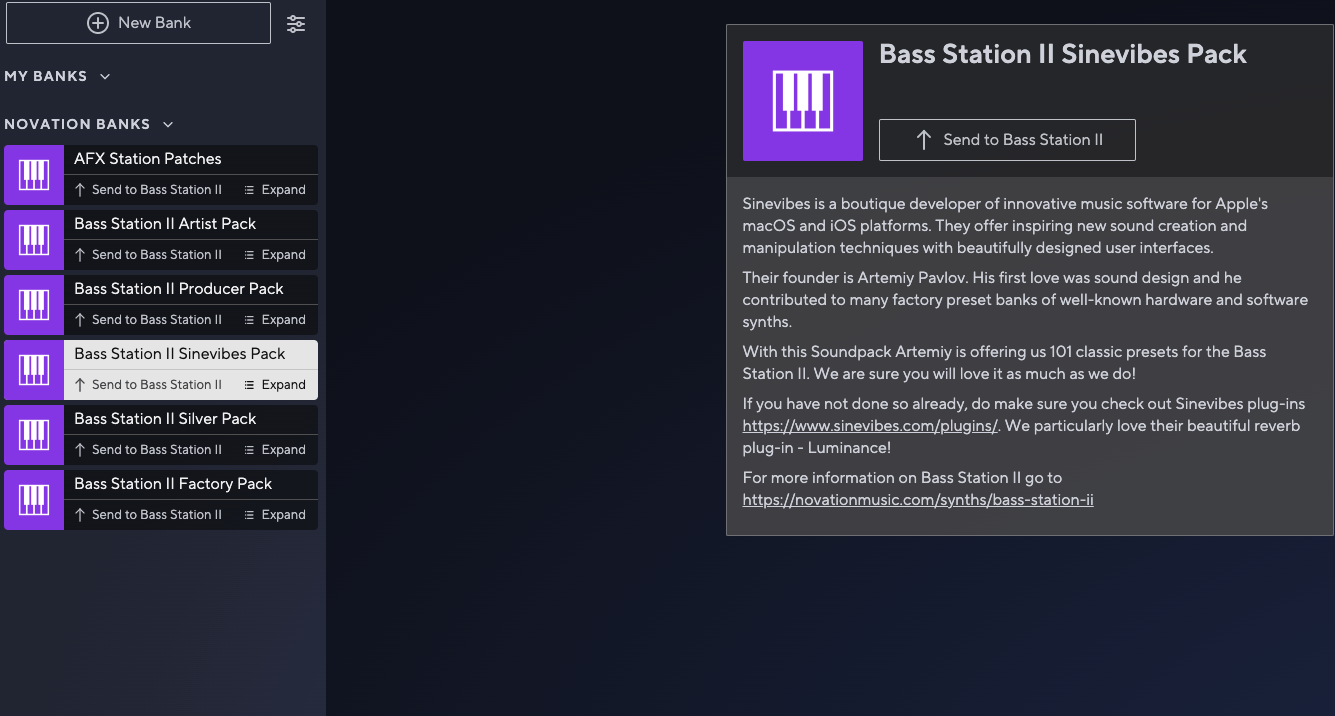
Task: Open the novationmusic.com bass-station-ii link
Action: point(918,500)
